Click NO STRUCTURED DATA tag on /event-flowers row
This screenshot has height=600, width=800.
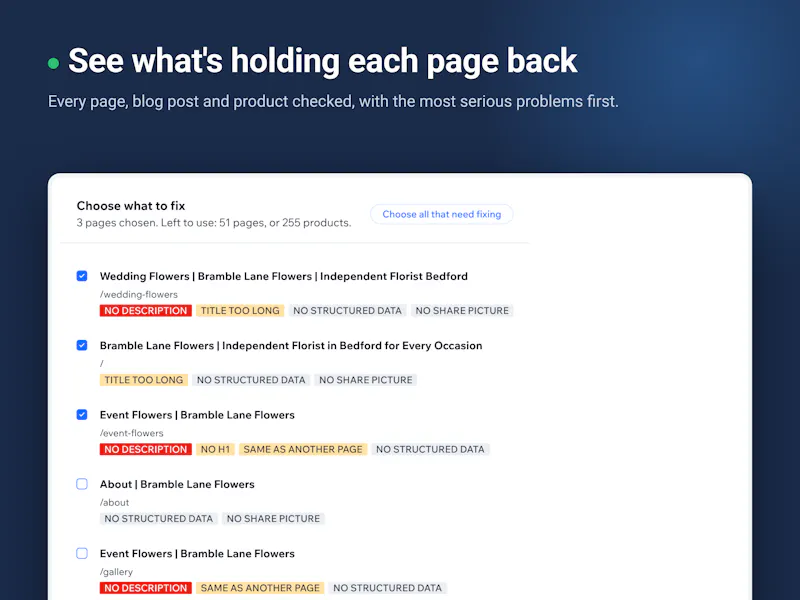click(x=430, y=449)
